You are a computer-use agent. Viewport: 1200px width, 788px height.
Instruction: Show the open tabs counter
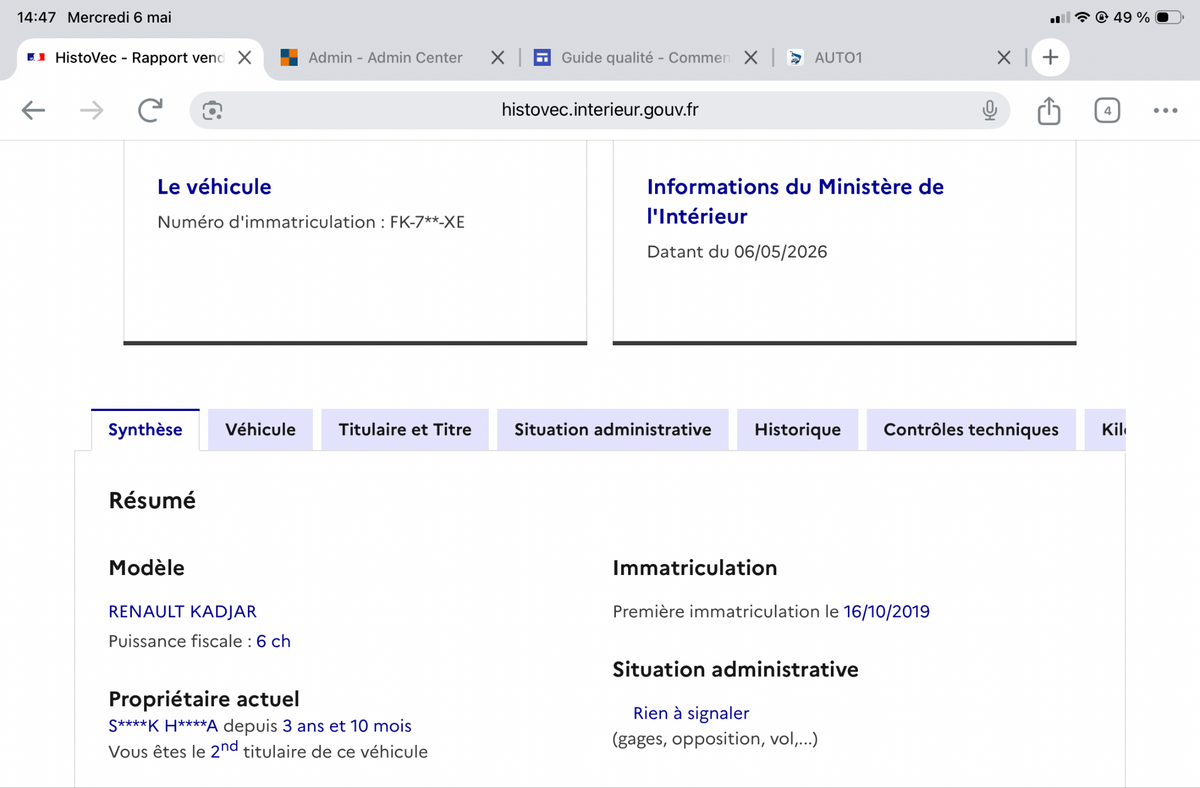1107,111
